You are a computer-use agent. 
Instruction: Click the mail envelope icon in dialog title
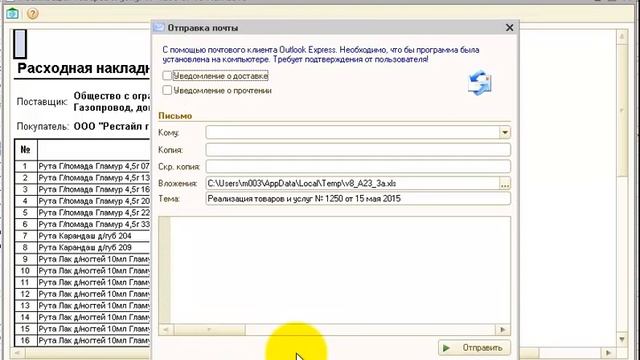[x=159, y=28]
